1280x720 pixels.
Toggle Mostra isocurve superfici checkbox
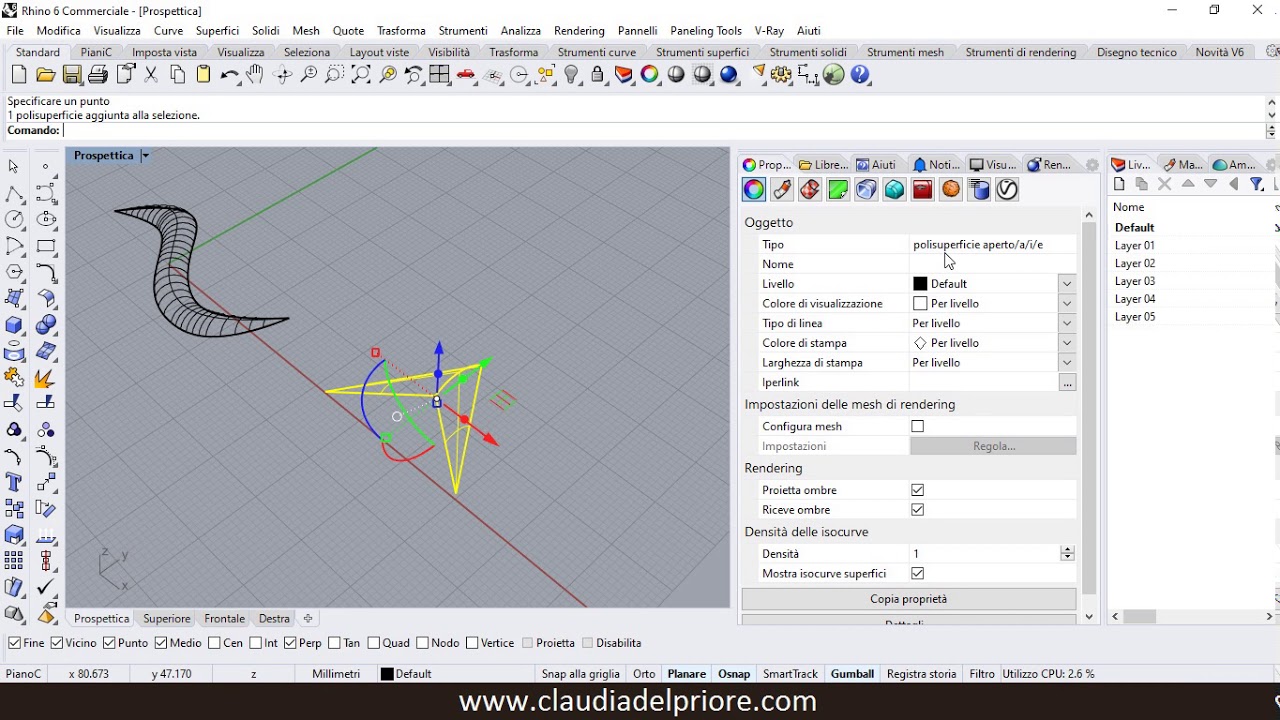[917, 574]
